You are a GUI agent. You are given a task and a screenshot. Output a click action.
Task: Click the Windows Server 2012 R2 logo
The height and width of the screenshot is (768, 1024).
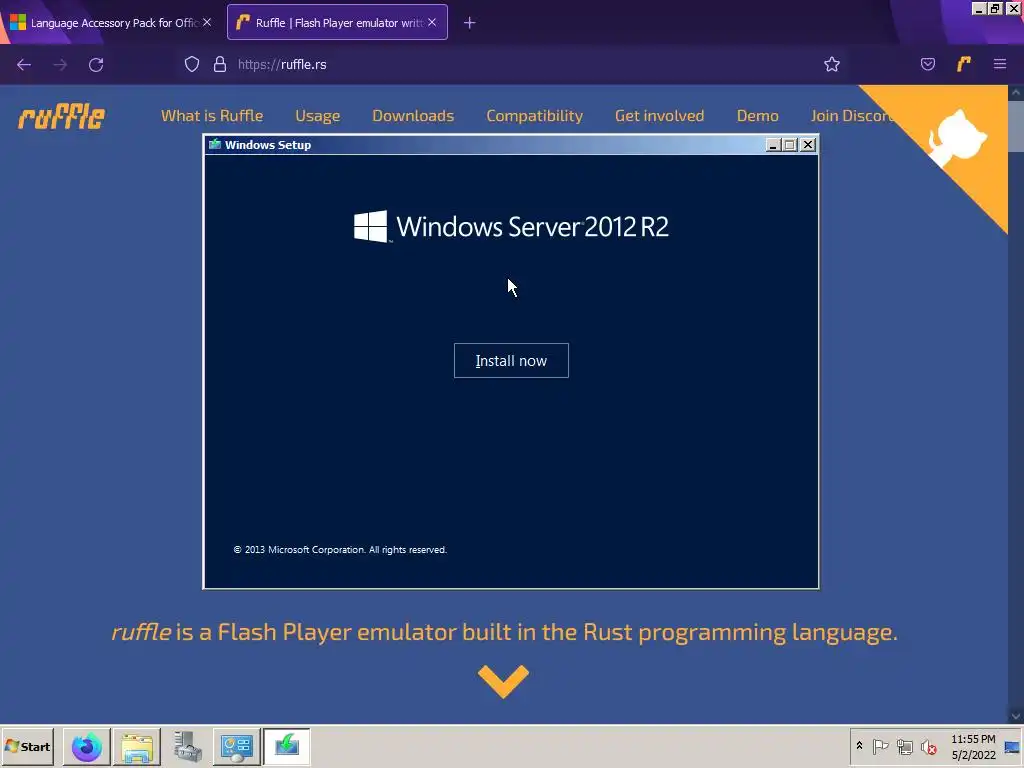(x=511, y=226)
